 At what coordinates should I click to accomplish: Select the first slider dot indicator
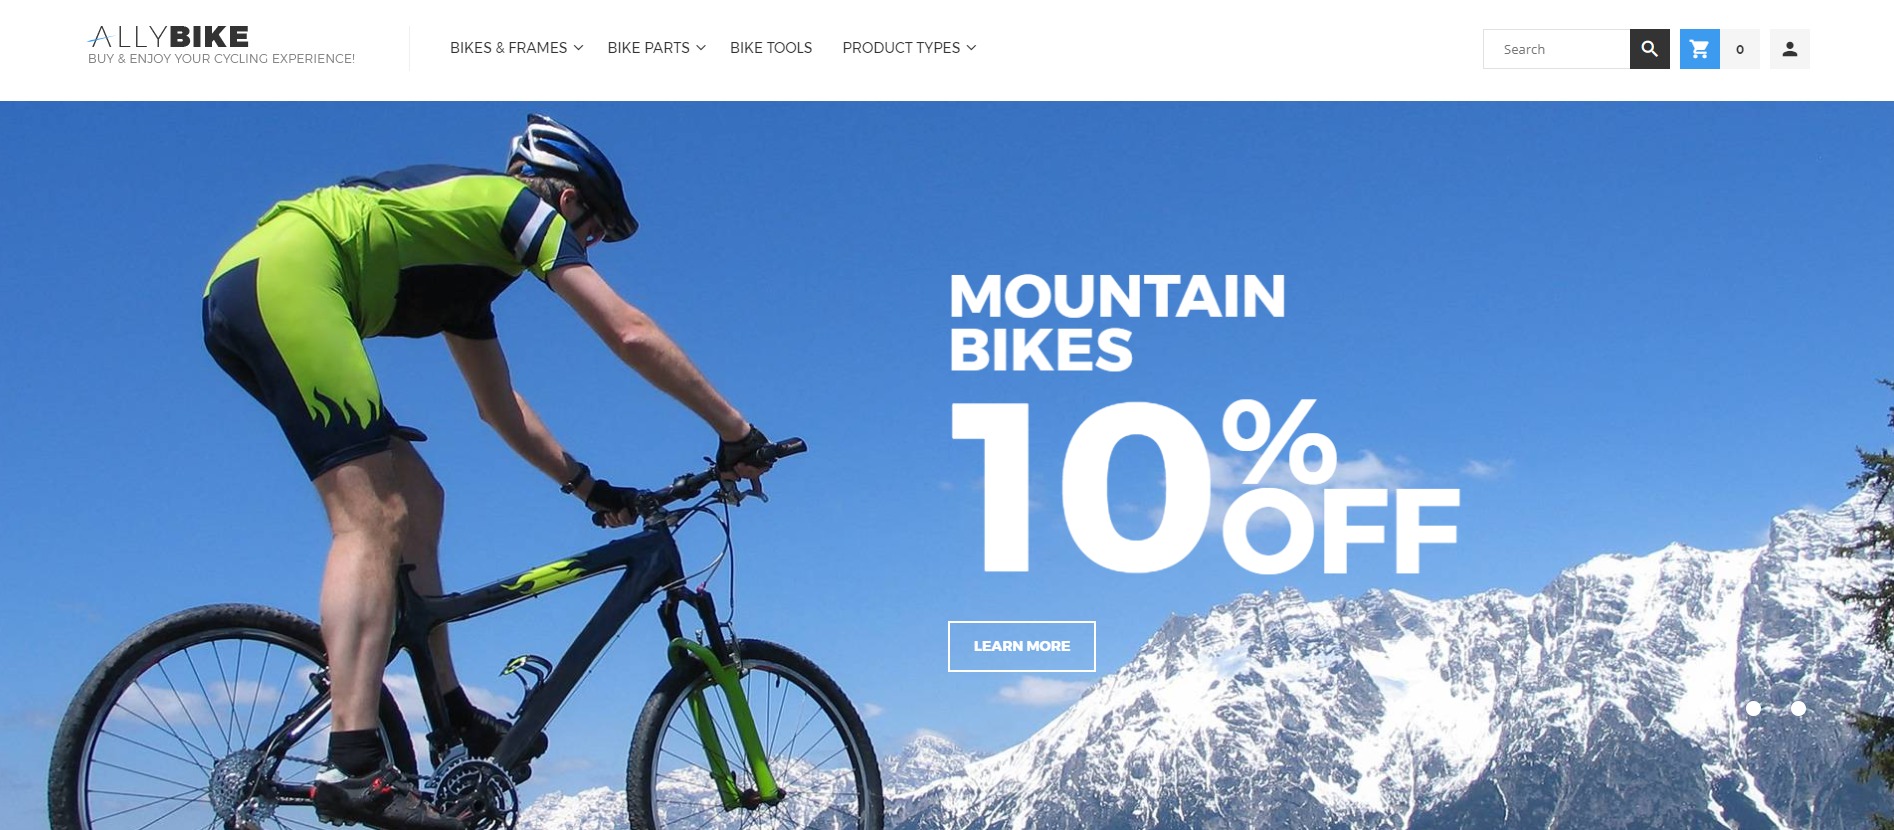click(1753, 708)
